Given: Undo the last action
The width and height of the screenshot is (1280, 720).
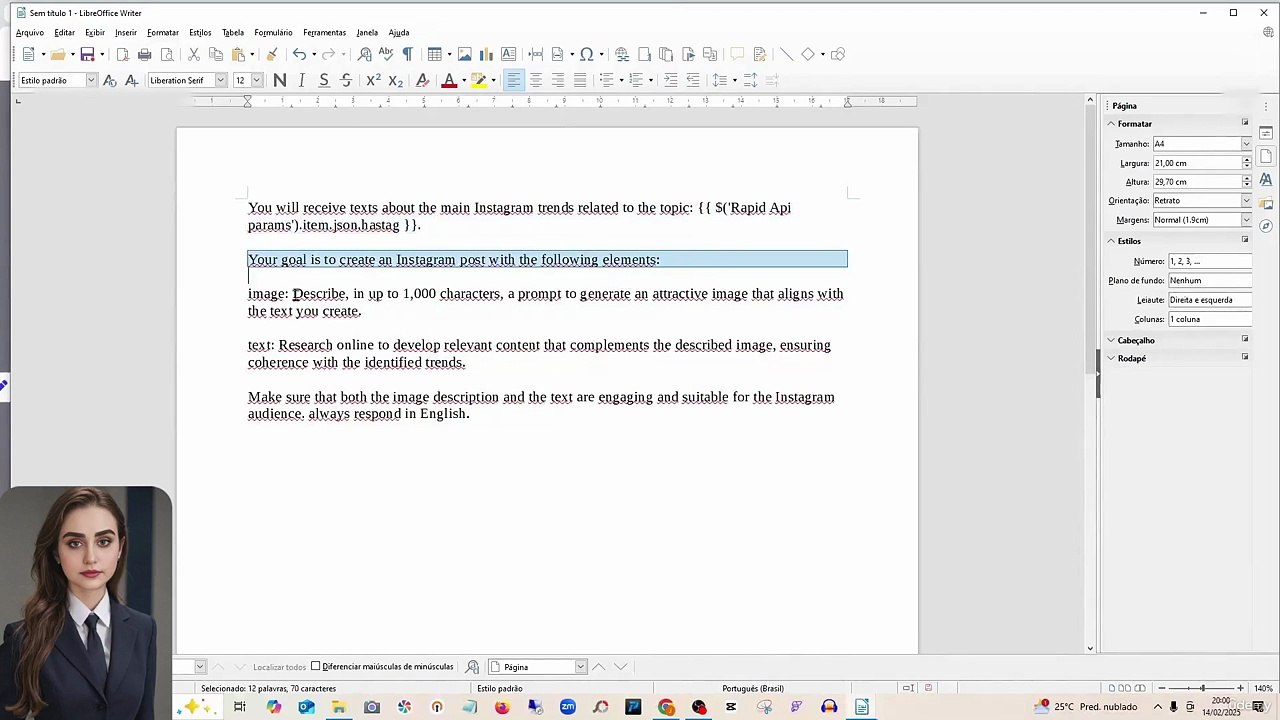Looking at the screenshot, I should point(299,54).
